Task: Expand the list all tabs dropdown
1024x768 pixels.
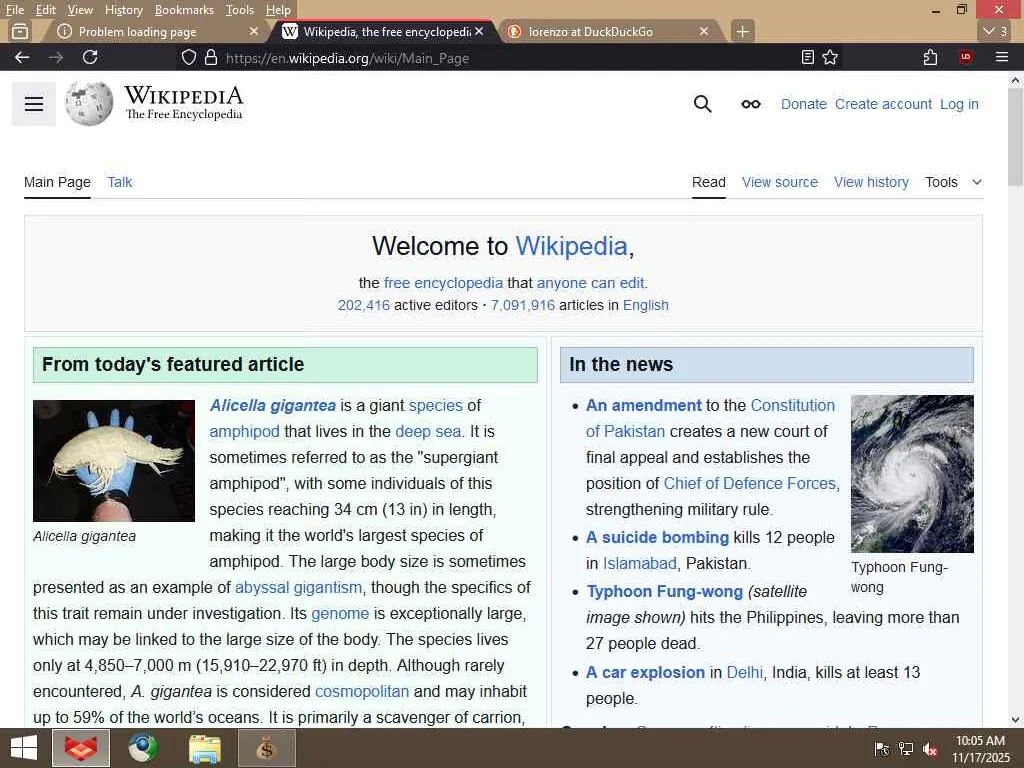Action: click(x=996, y=31)
